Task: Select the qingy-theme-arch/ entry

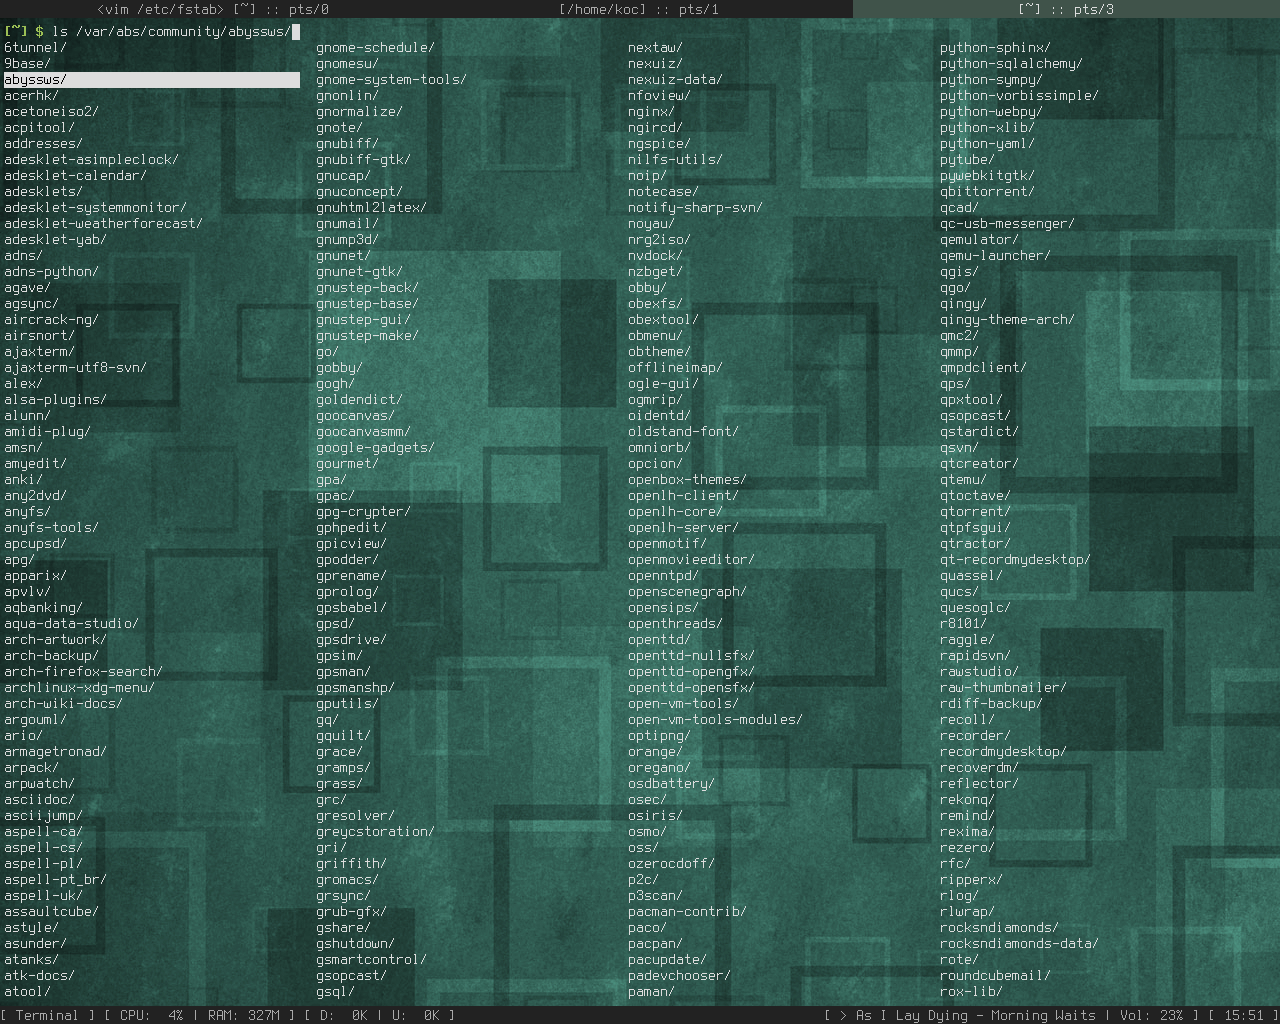Action: click(x=1007, y=319)
